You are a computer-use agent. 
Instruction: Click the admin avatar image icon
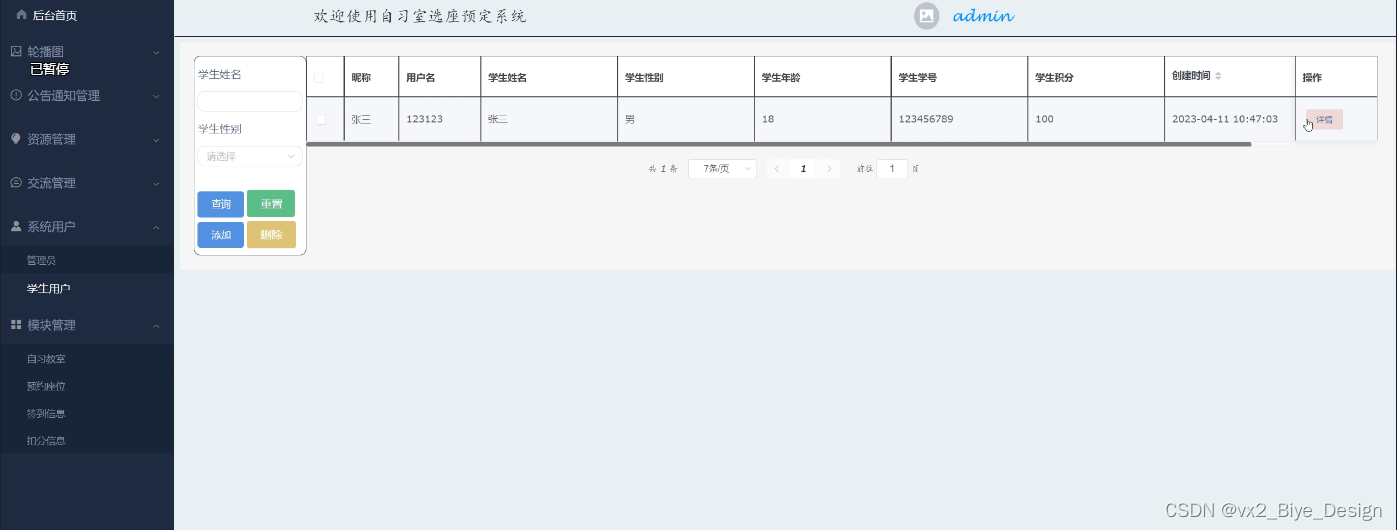tap(927, 16)
